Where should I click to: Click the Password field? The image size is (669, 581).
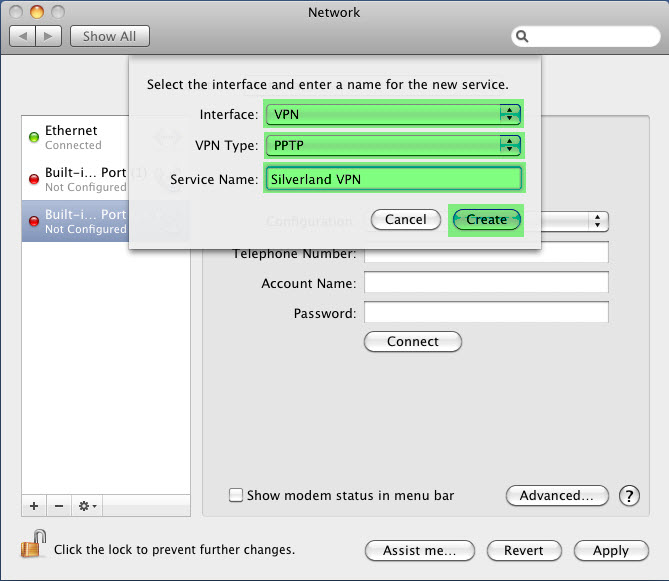click(x=486, y=312)
